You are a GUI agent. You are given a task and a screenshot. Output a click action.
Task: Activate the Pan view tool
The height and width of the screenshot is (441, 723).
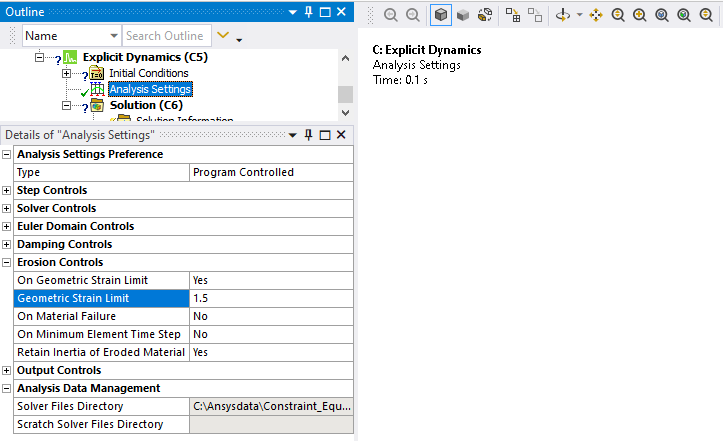(596, 15)
